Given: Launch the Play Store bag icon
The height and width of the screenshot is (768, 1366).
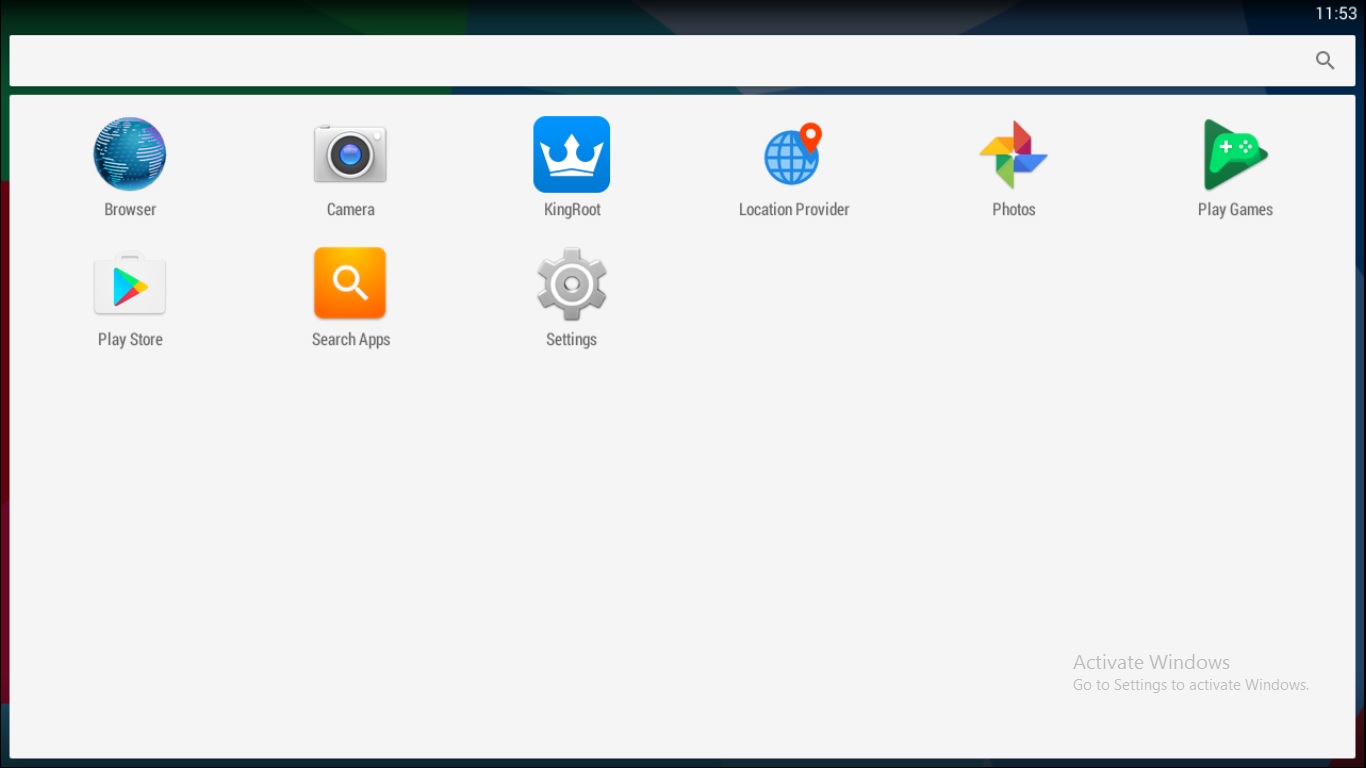Looking at the screenshot, I should (130, 285).
